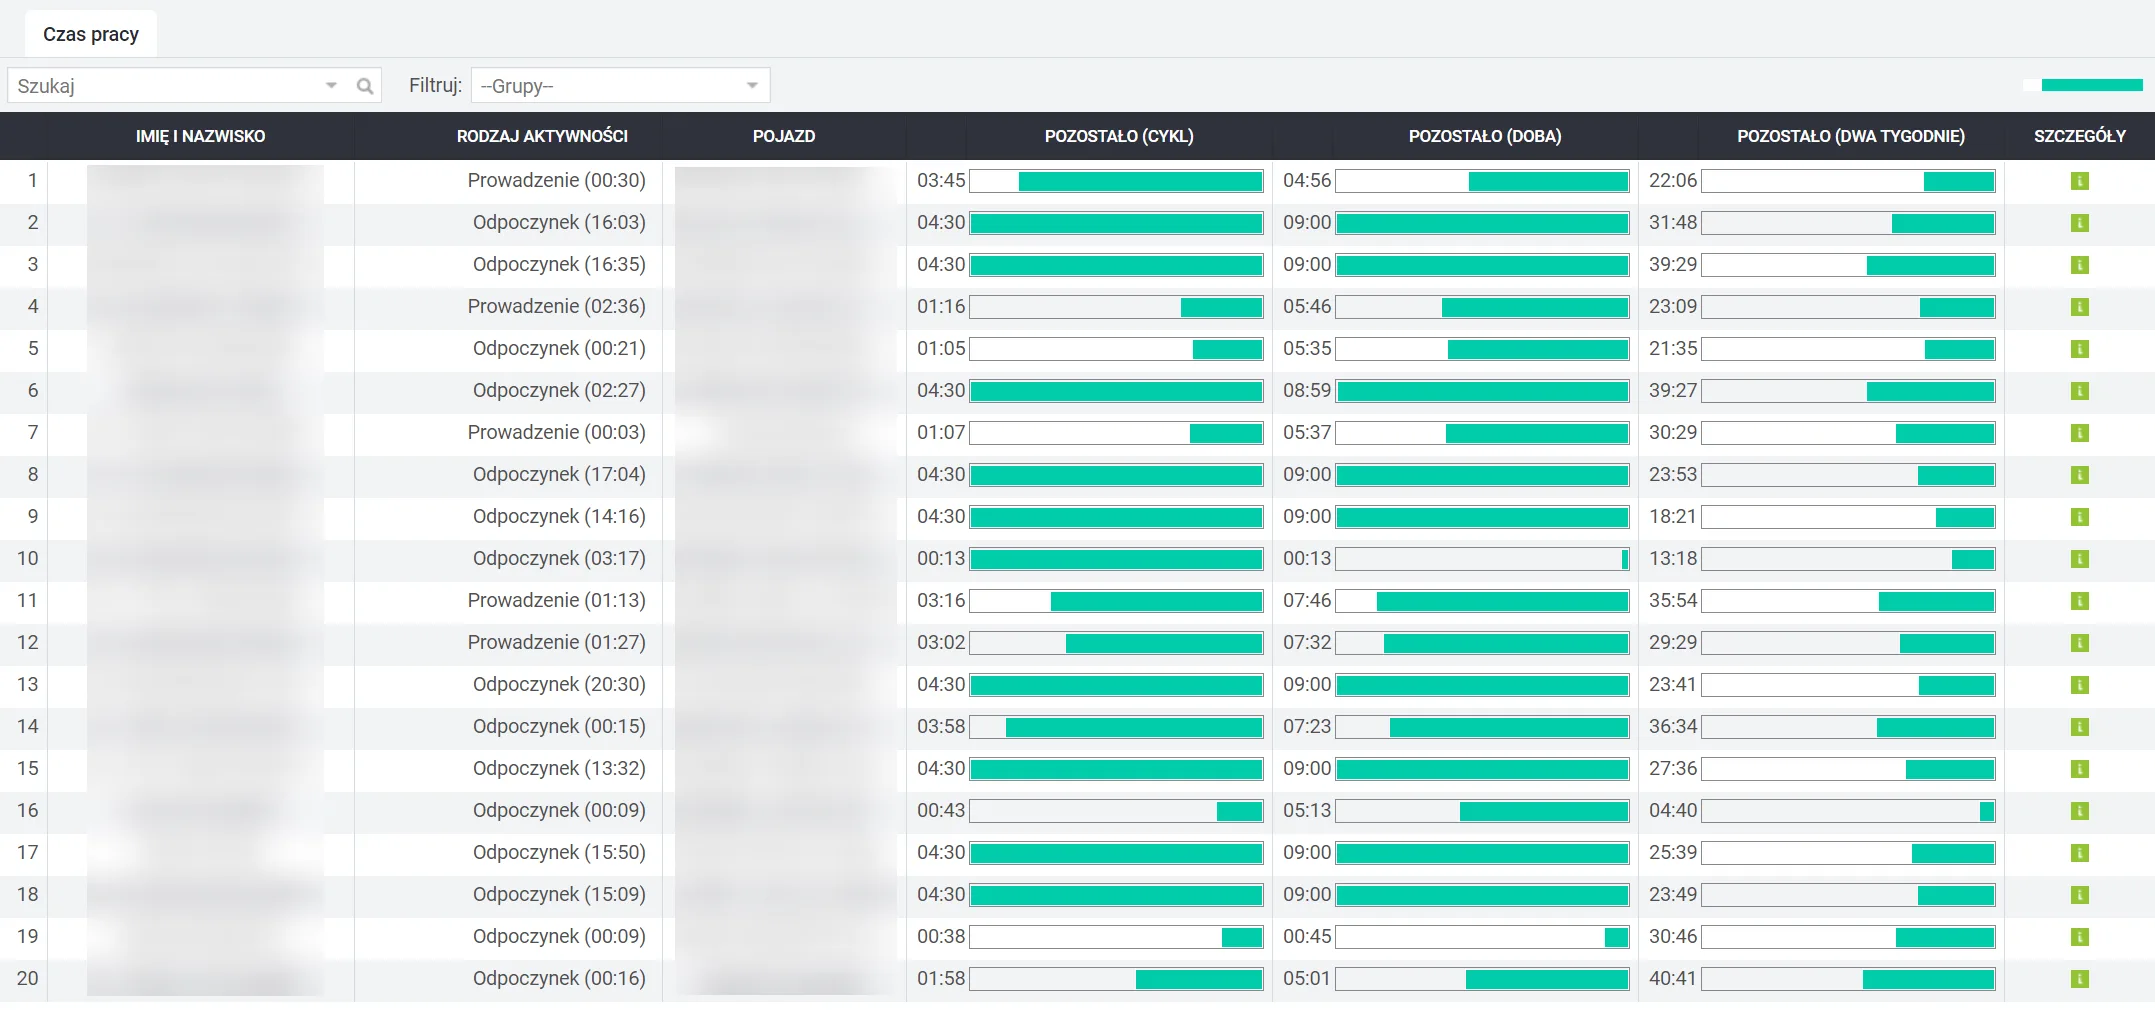
Task: Click daily remaining value 00:45
Action: [1307, 936]
